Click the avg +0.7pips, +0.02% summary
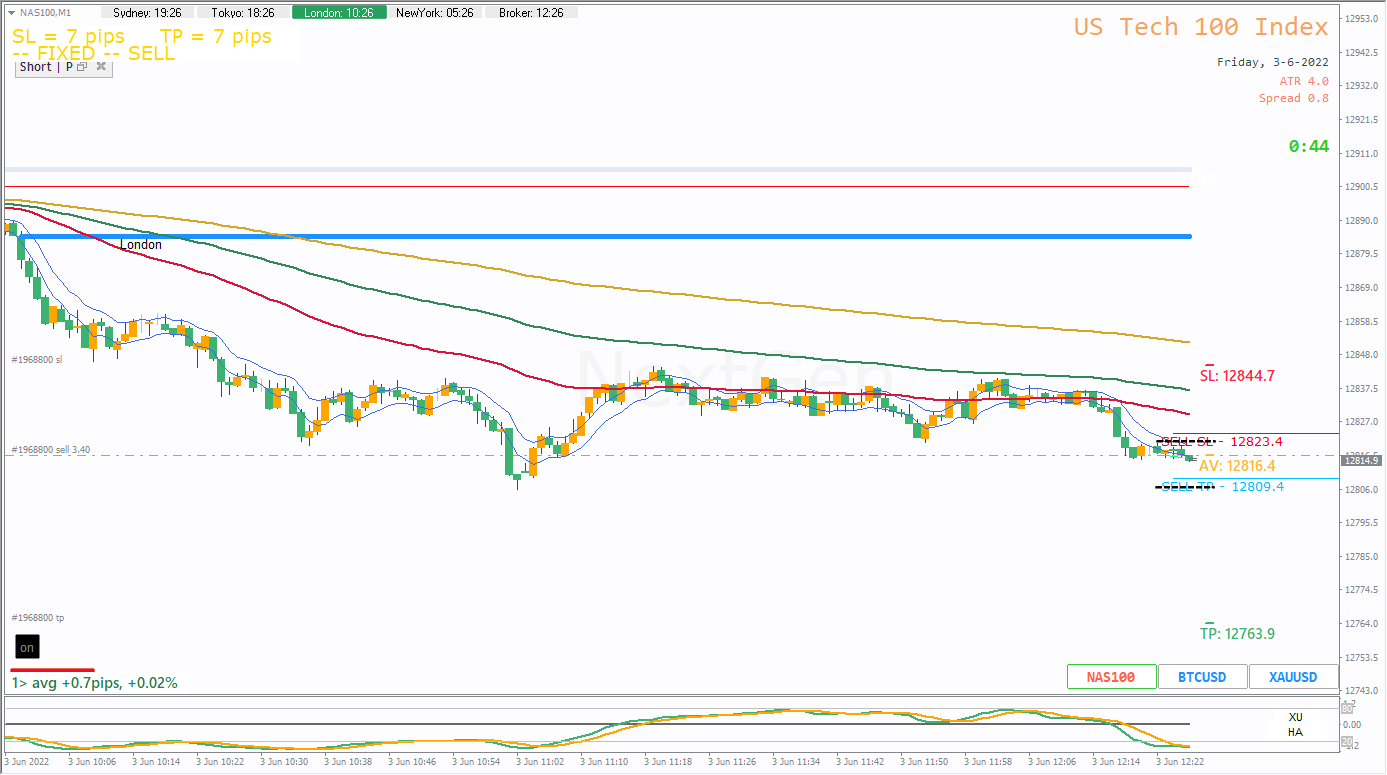 pos(95,683)
